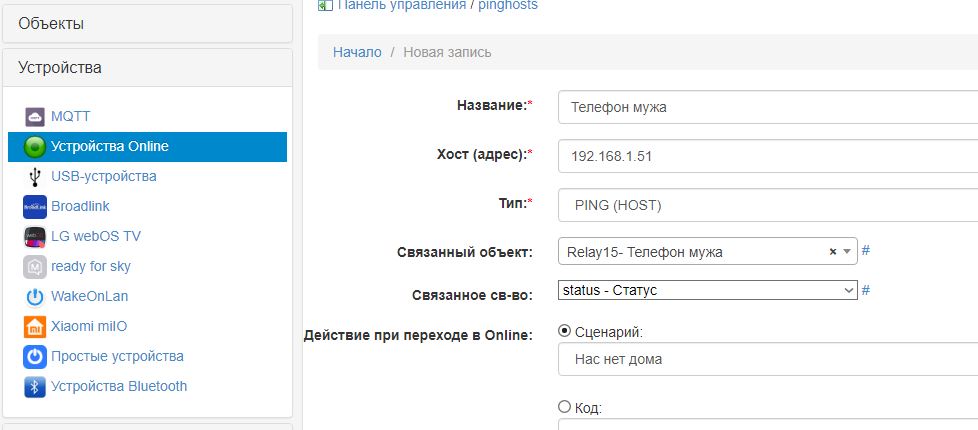Open the WakeOnLan menu item
Image resolution: width=978 pixels, height=430 pixels.
click(x=90, y=296)
